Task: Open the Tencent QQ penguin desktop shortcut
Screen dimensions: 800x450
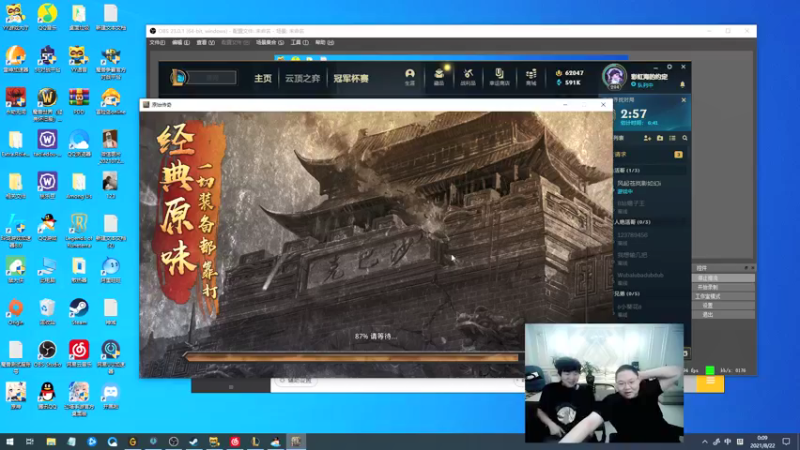Action: tap(47, 396)
